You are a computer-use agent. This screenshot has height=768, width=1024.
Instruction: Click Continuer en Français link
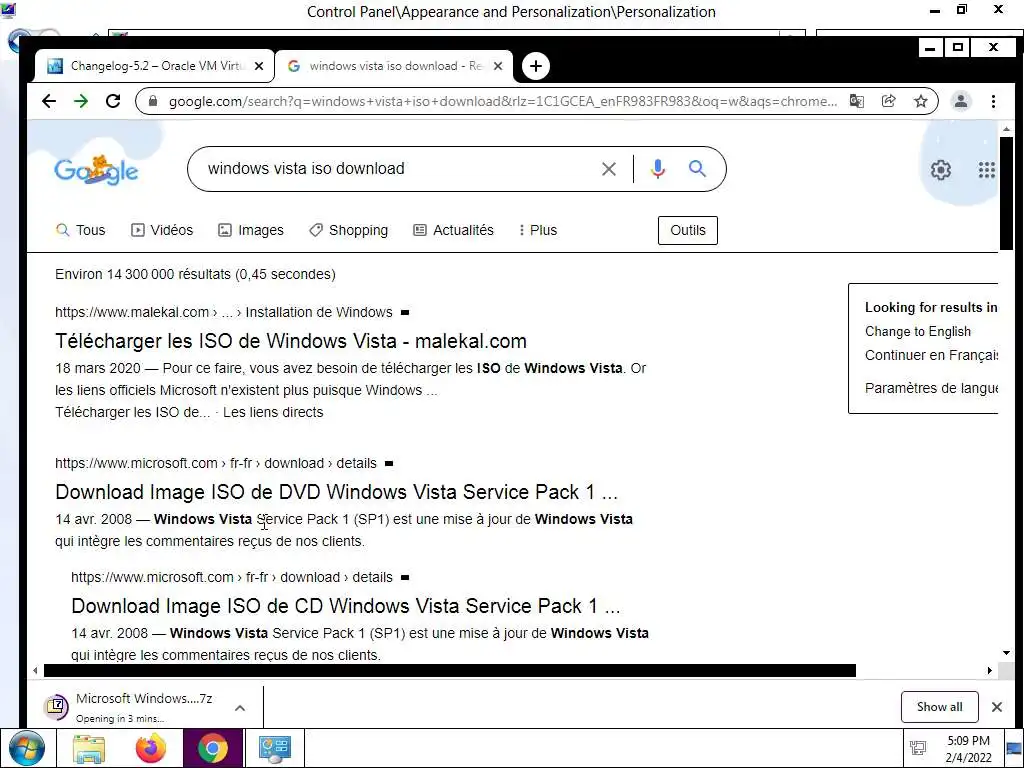931,355
